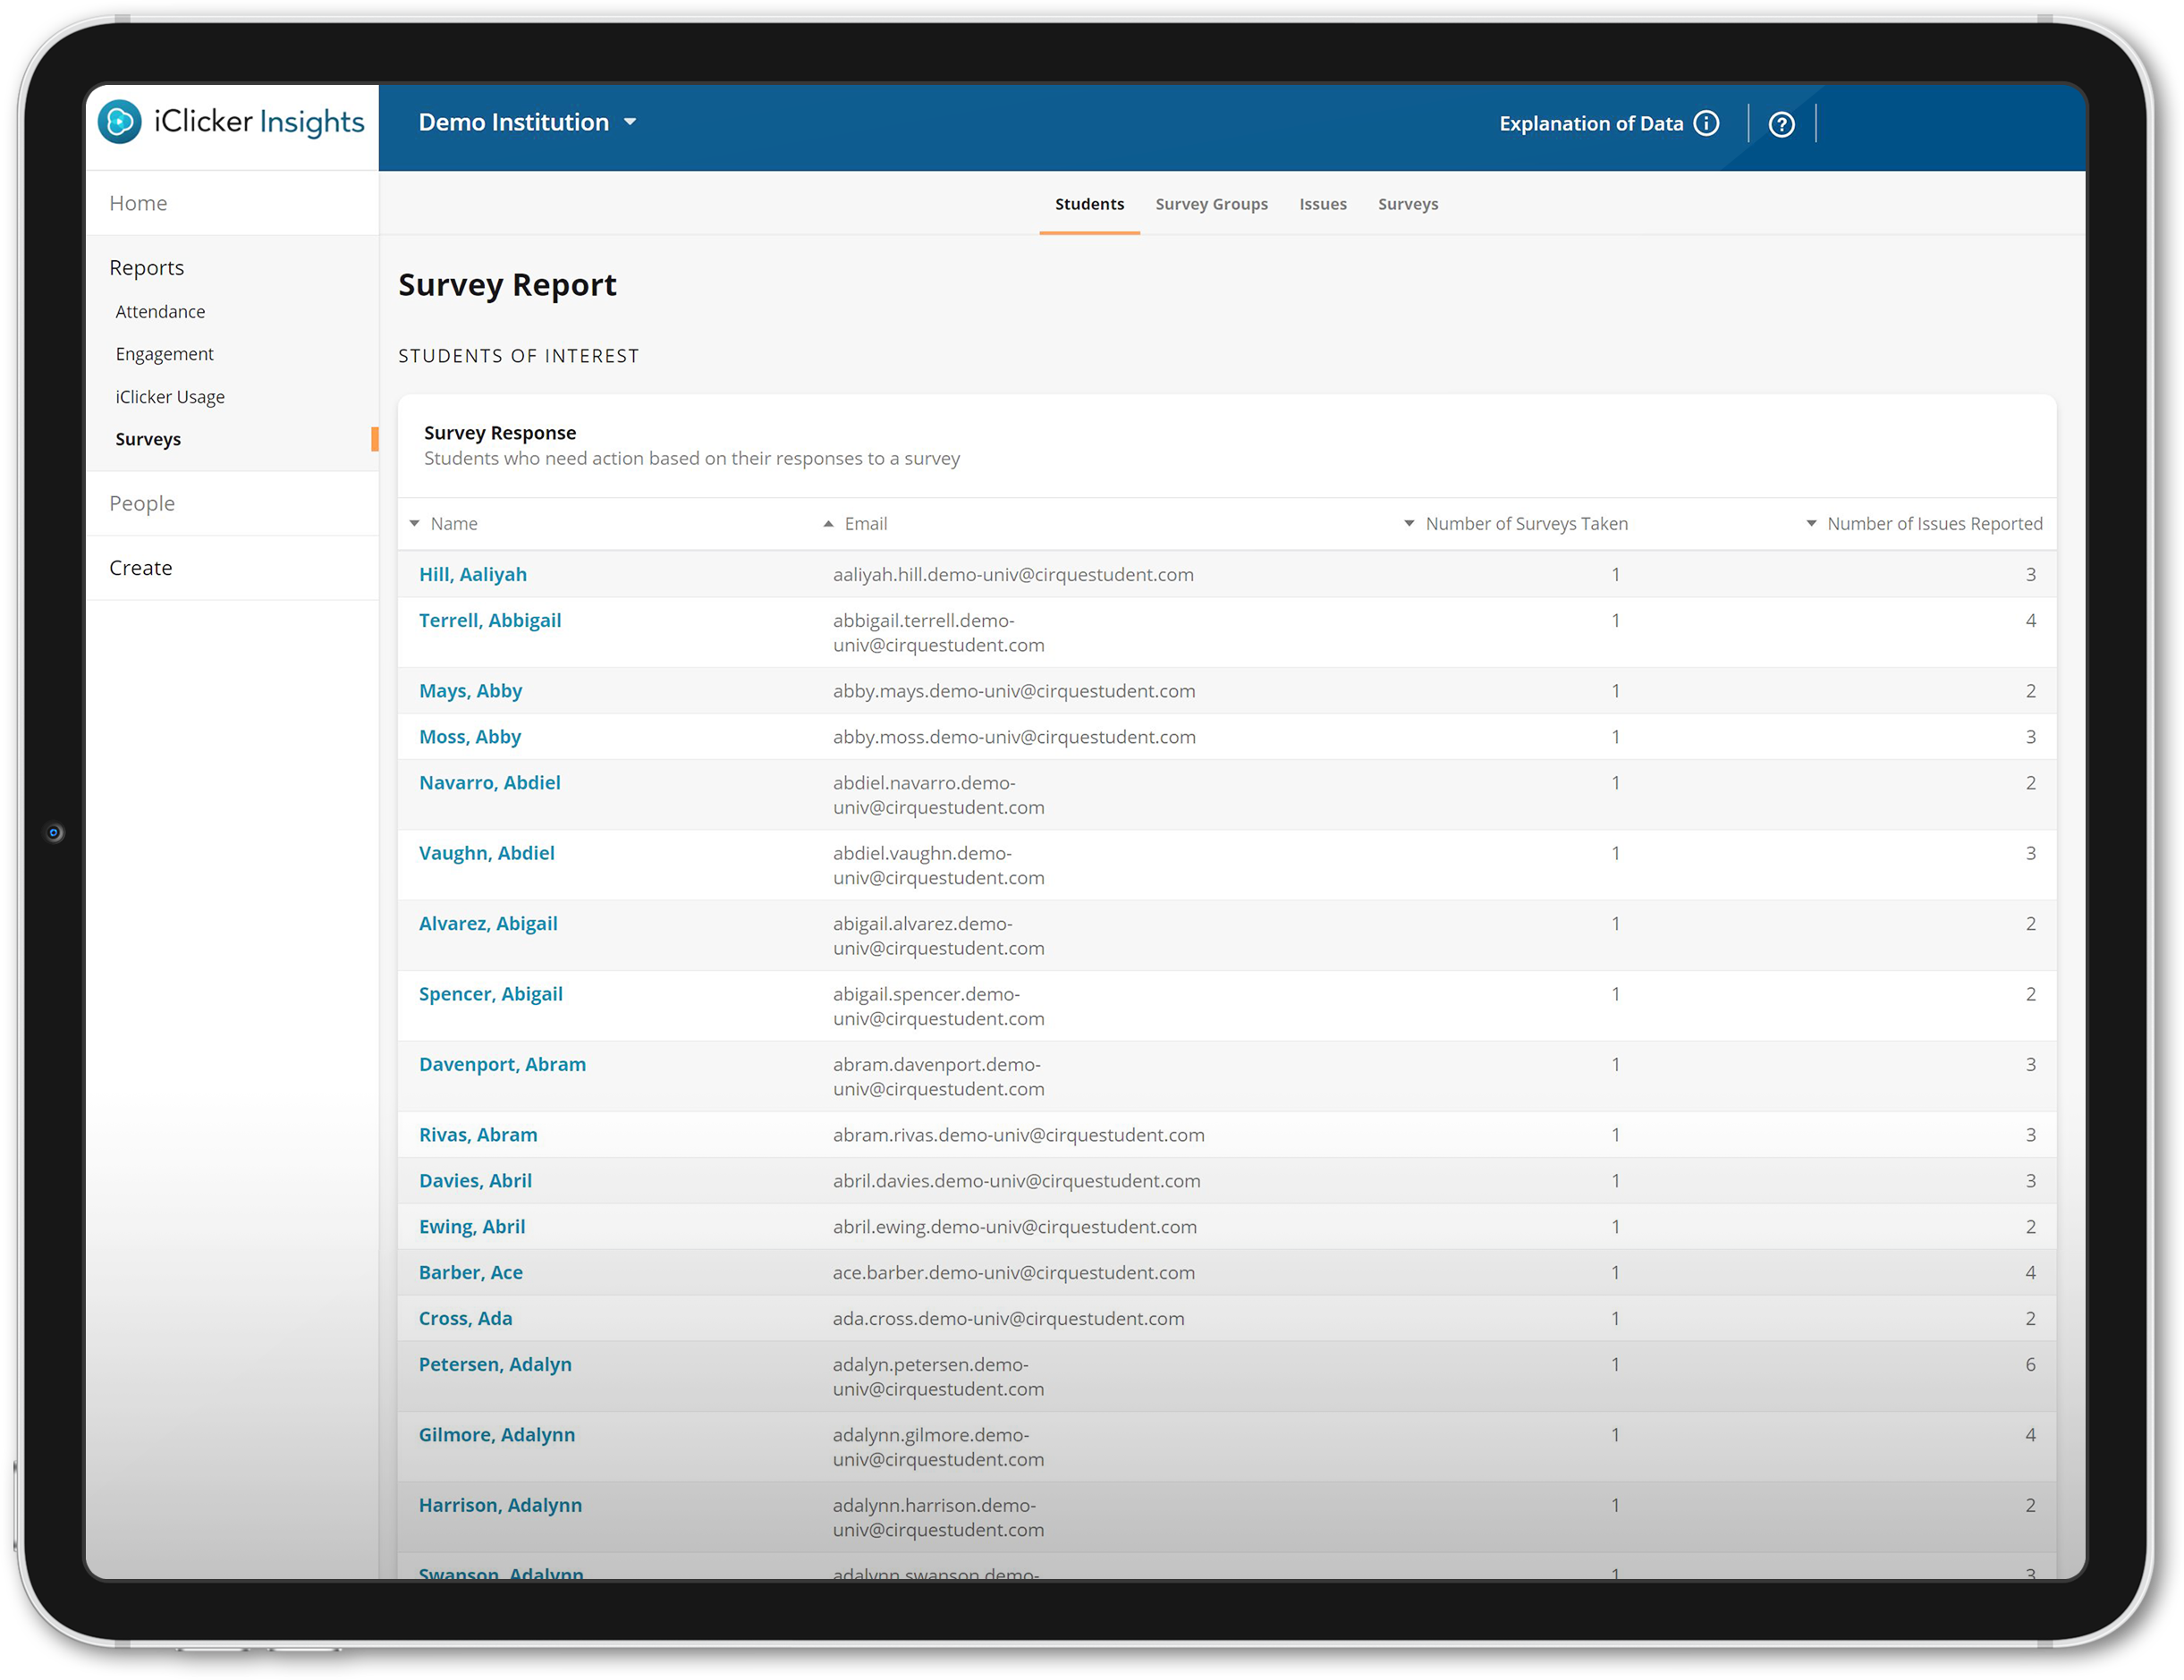Click the sort arrow beside Email column

827,523
